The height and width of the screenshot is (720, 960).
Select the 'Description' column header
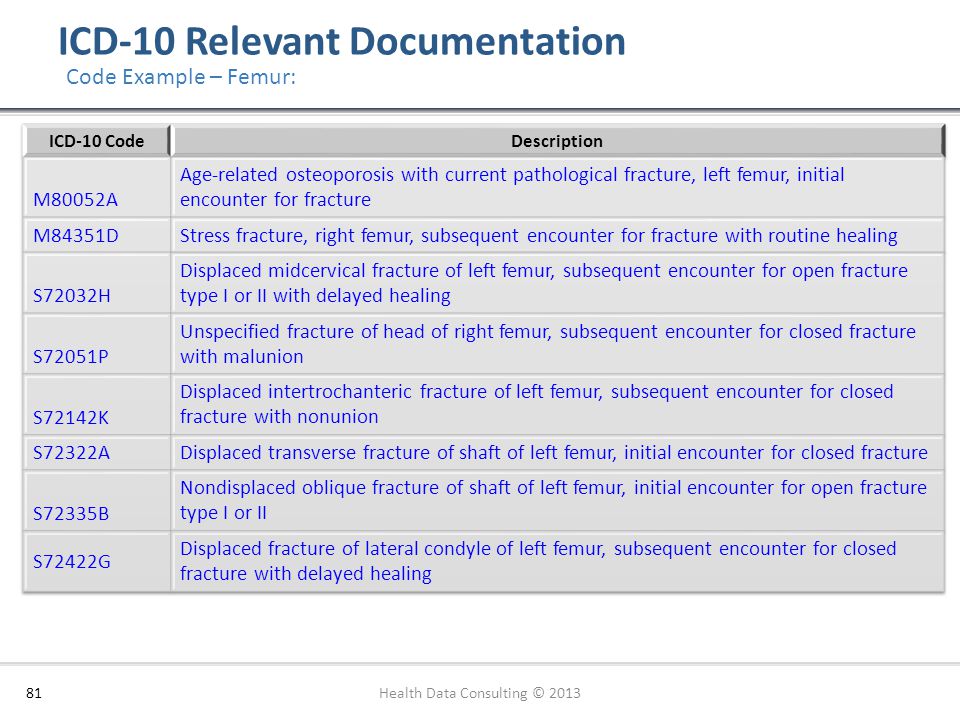pyautogui.click(x=557, y=141)
